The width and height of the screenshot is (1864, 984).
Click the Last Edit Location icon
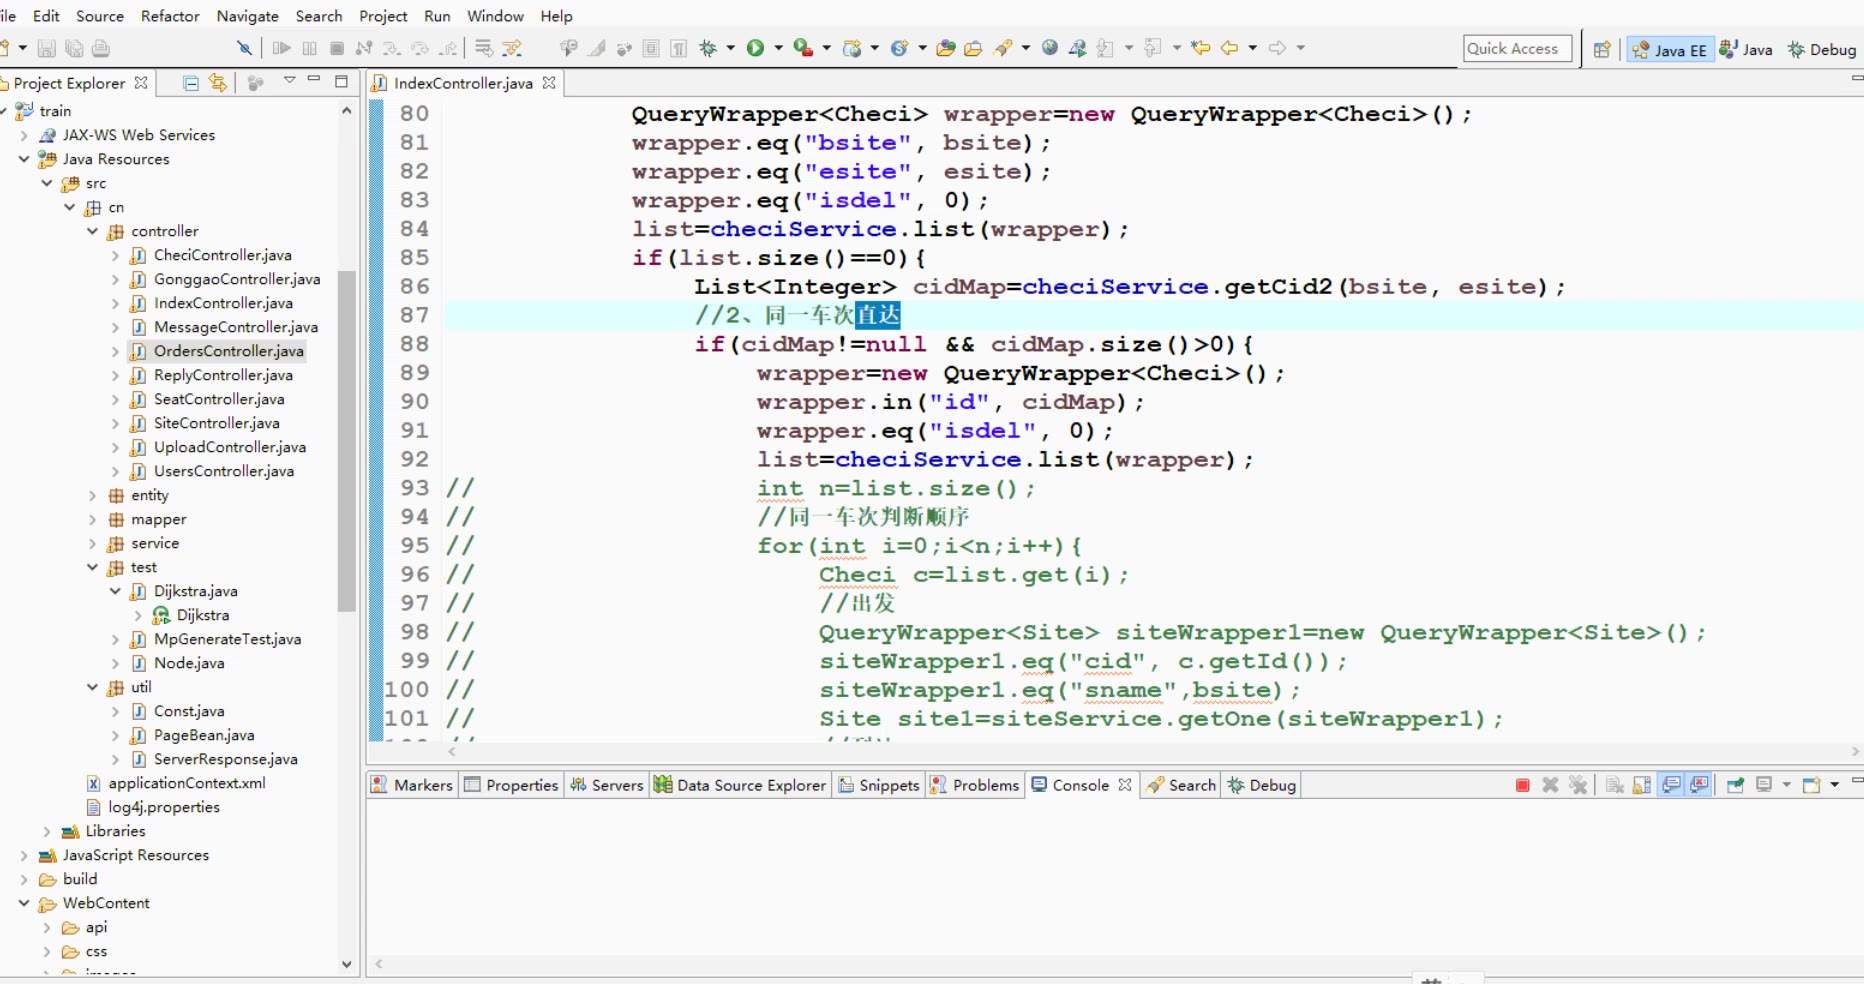pos(1201,48)
